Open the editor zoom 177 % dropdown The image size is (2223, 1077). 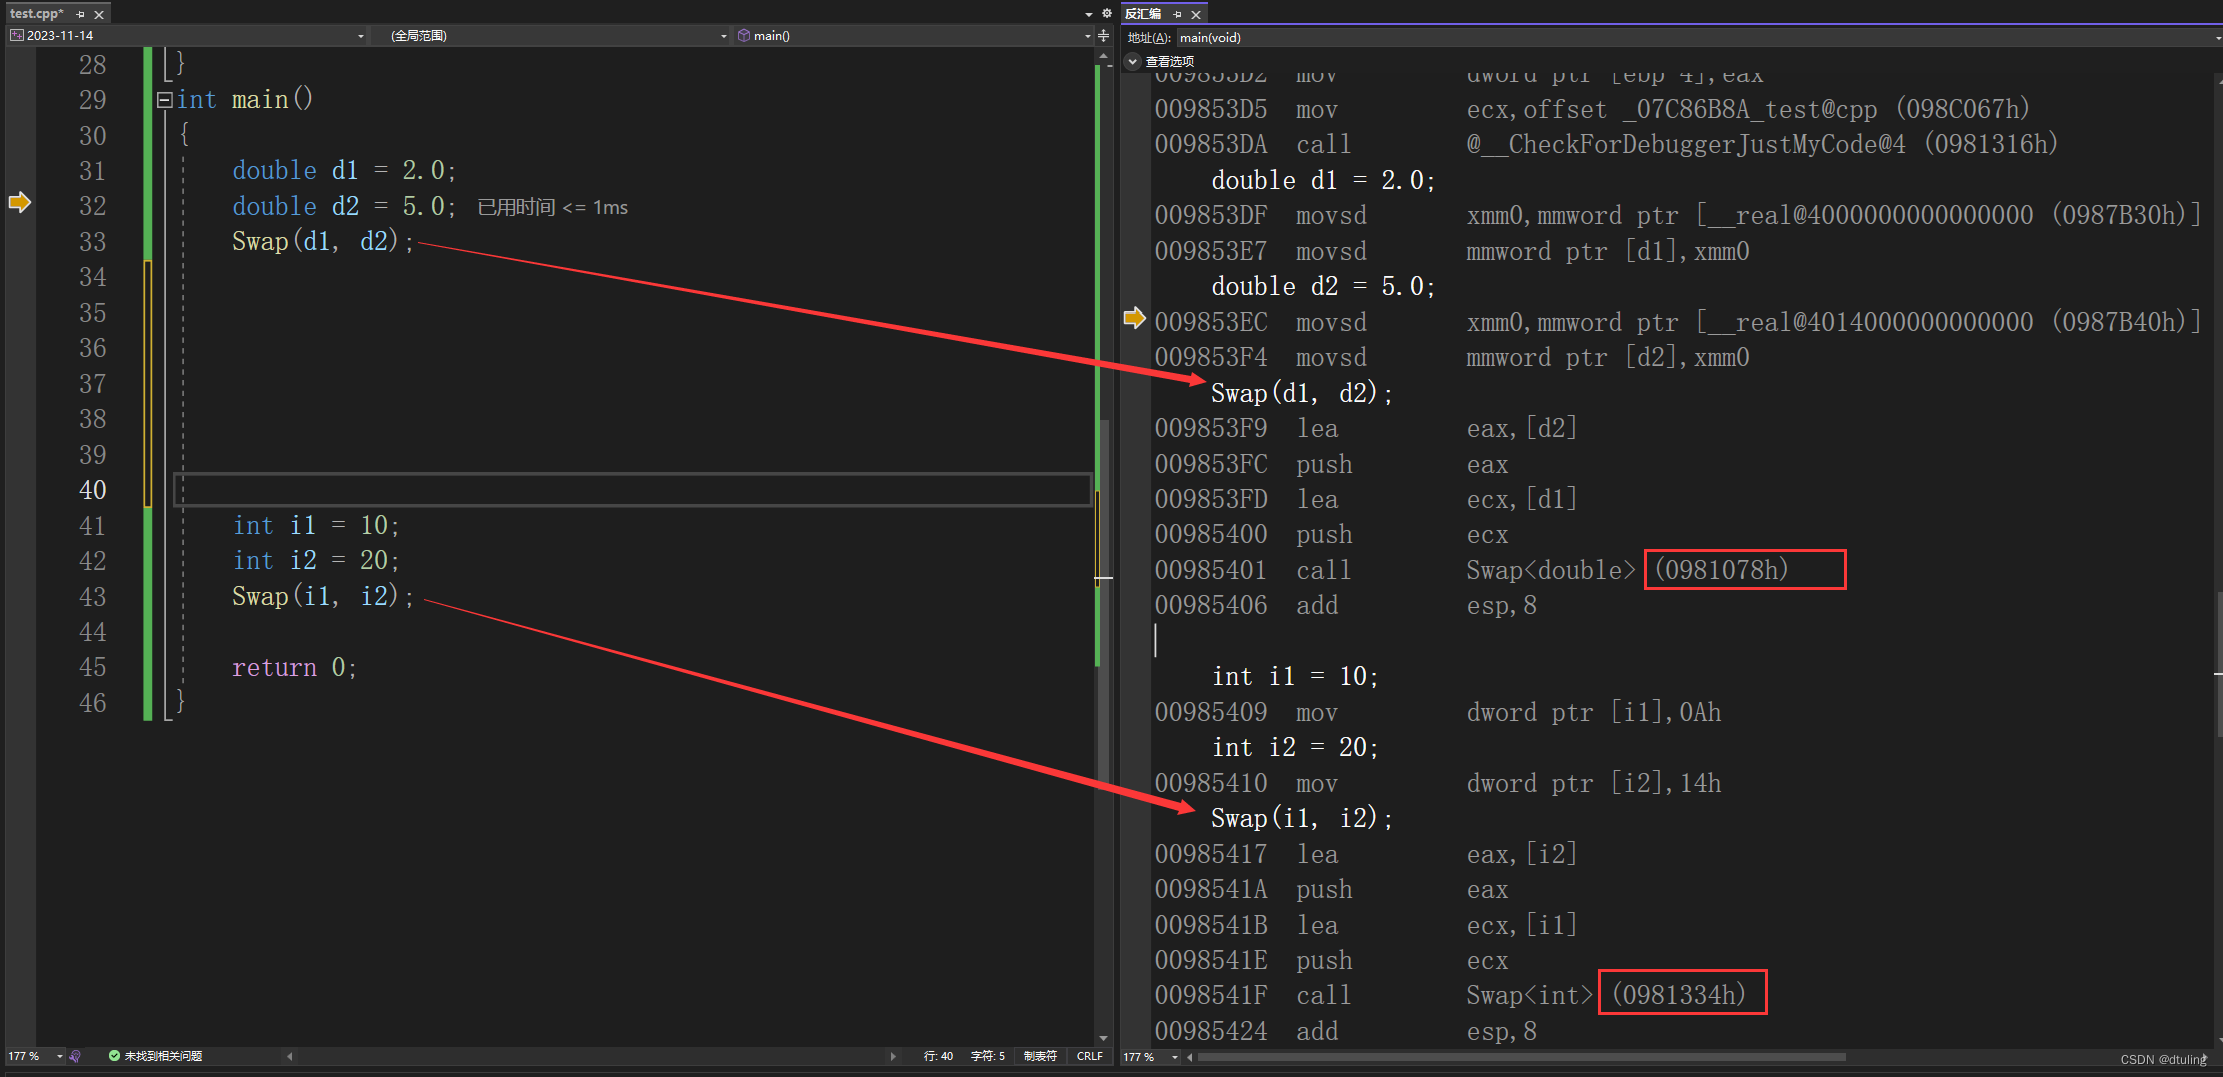point(60,1056)
